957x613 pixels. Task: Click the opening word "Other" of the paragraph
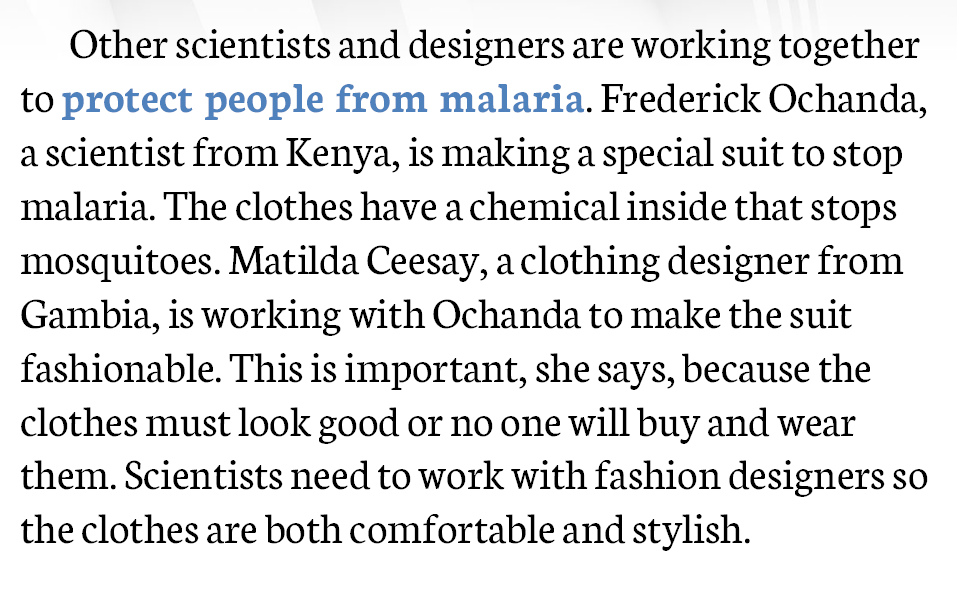pyautogui.click(x=116, y=46)
